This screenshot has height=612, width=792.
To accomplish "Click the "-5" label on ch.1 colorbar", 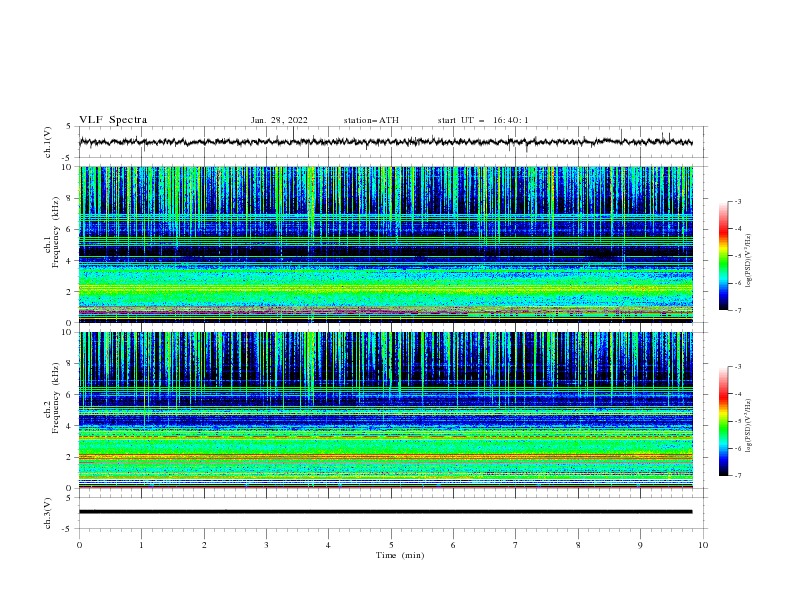I will [x=738, y=256].
